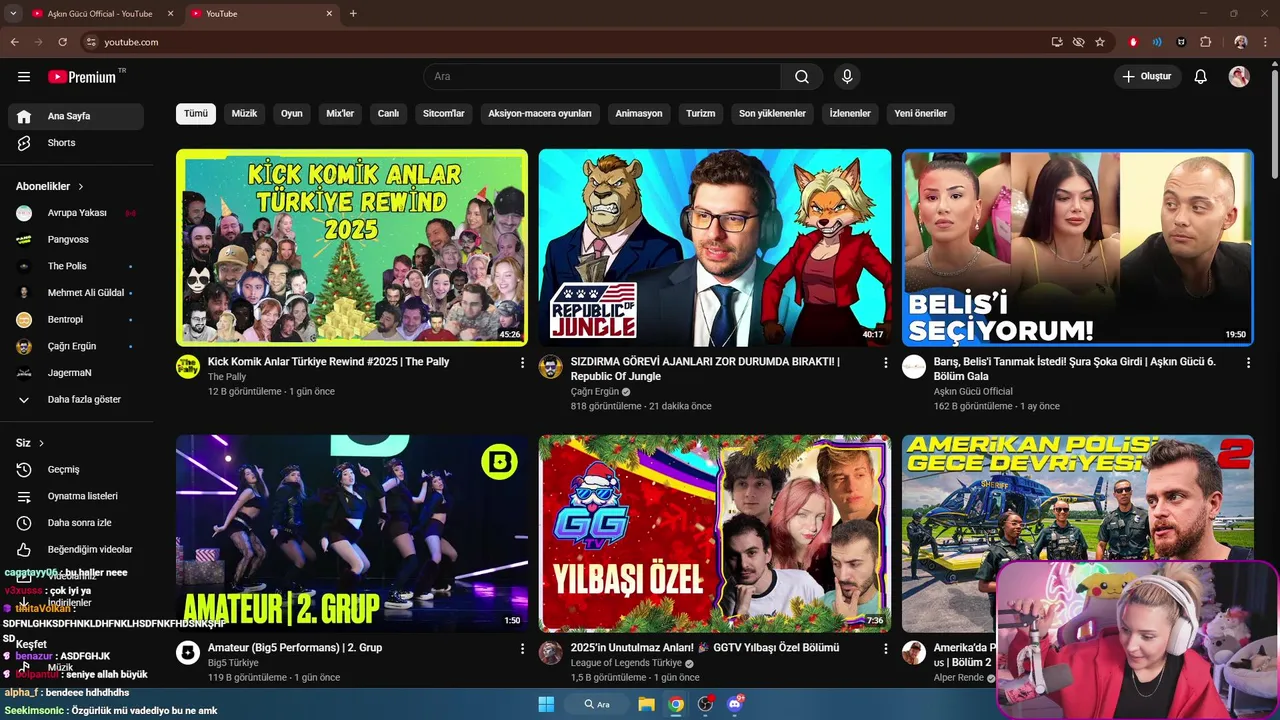Select the Animasyon filter chip

(x=639, y=113)
